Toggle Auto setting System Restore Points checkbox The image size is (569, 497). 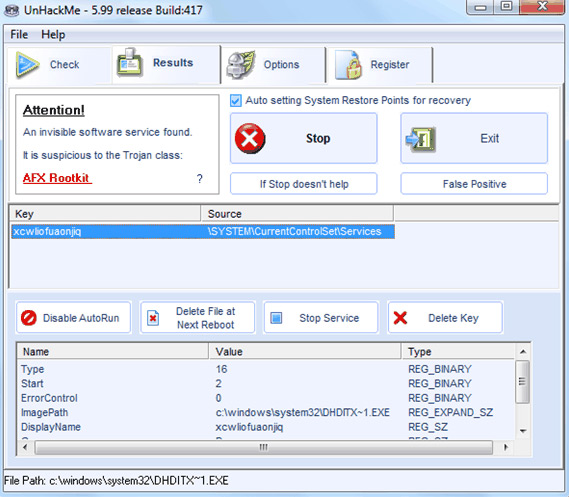tap(236, 100)
